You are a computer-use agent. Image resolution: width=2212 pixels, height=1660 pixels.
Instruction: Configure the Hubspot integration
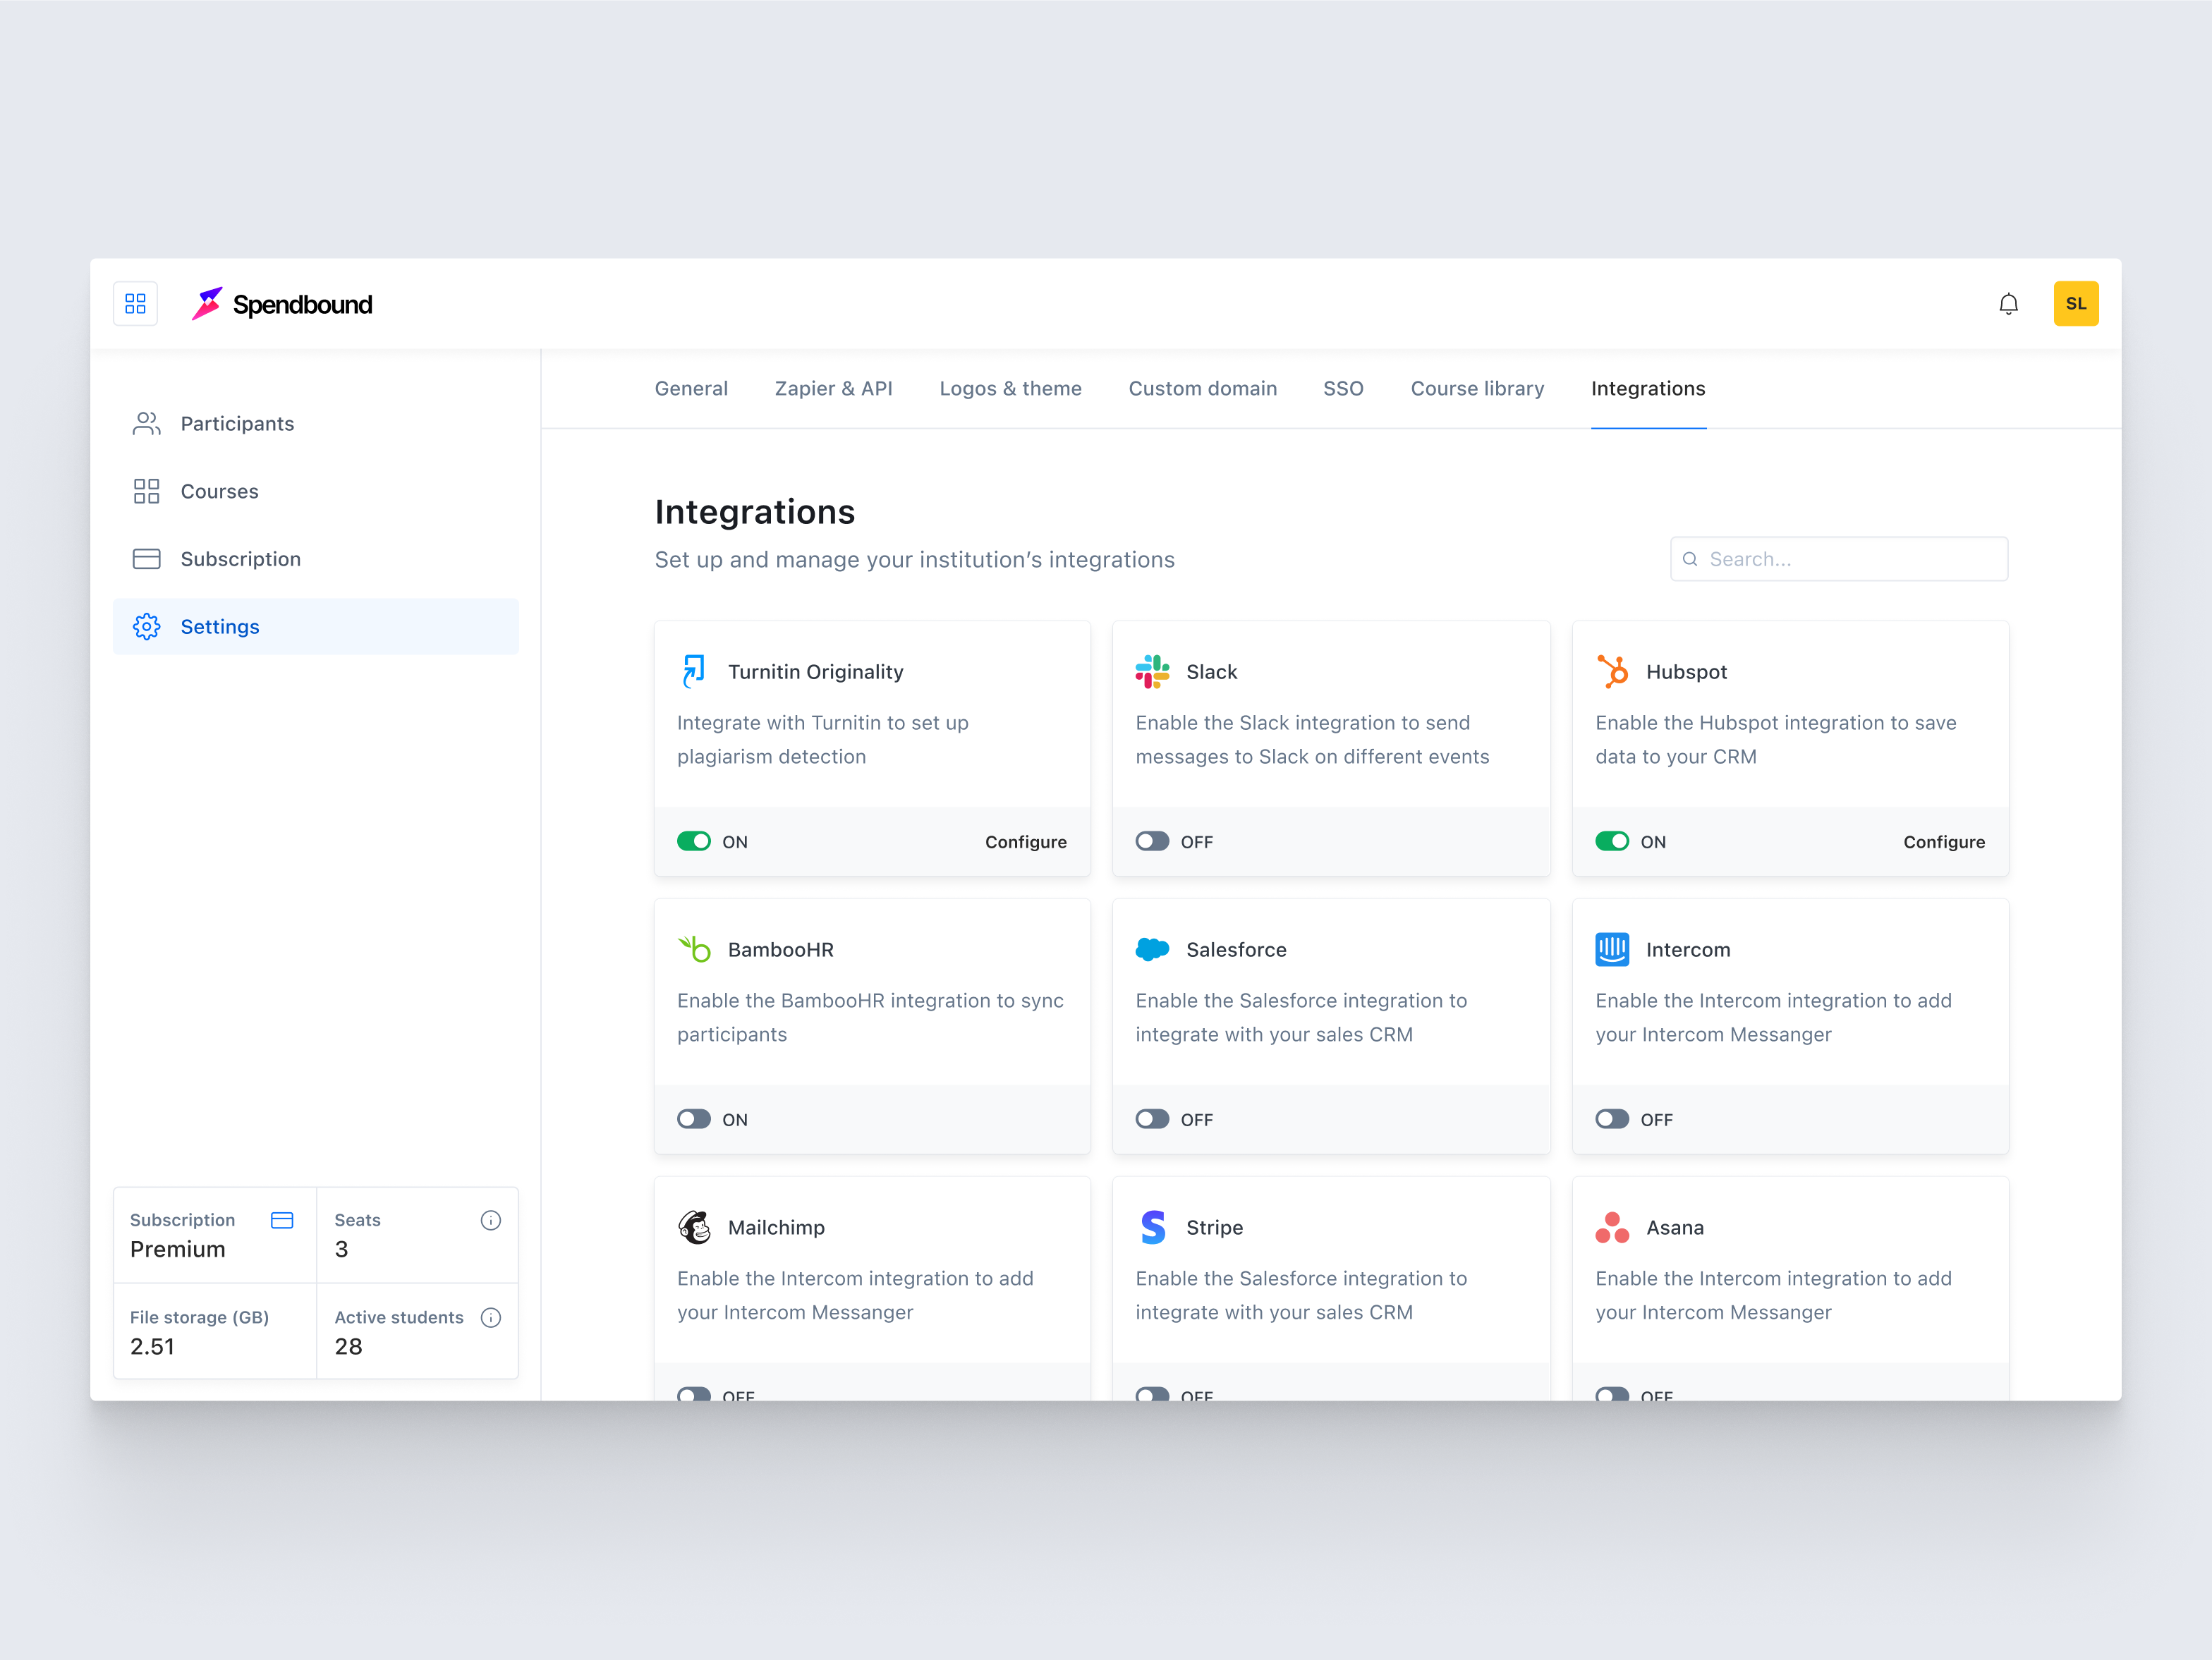pos(1943,842)
